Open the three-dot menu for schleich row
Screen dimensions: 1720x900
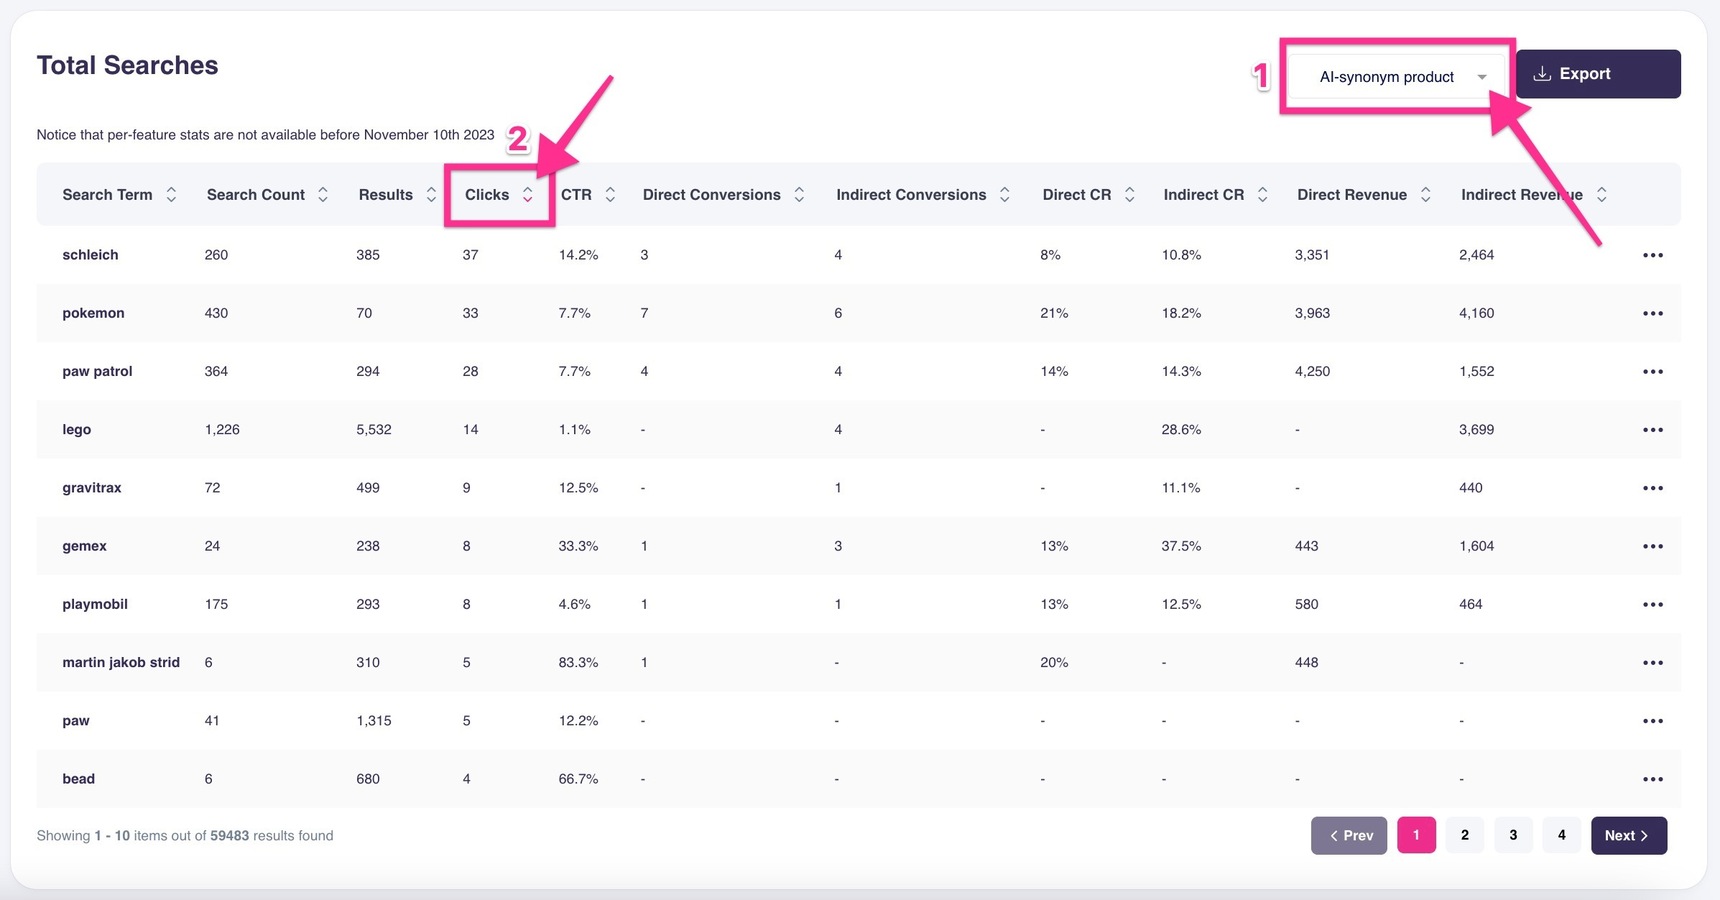[1652, 255]
